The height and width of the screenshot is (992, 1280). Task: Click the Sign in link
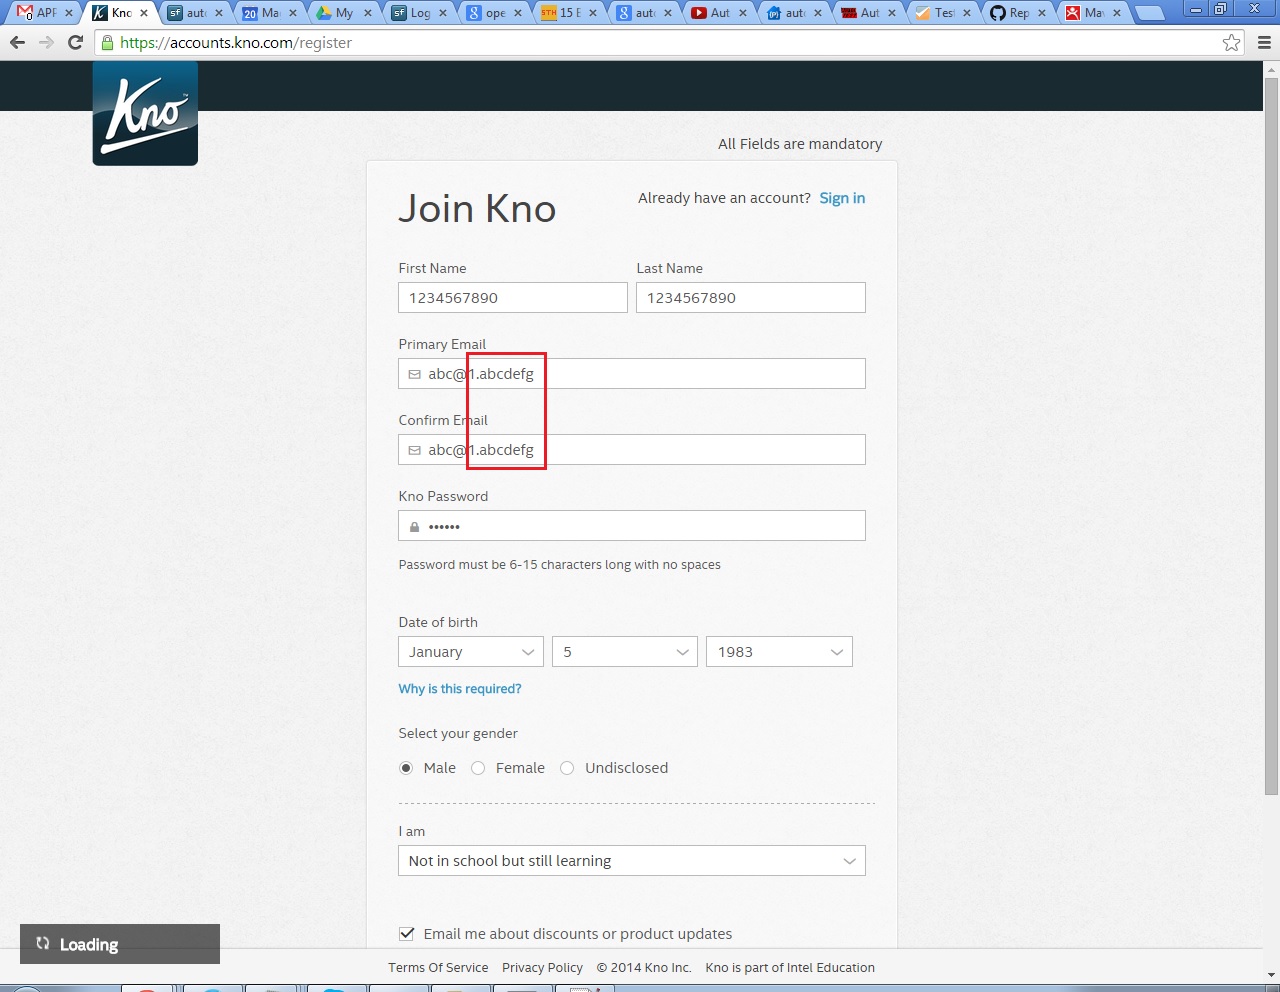pos(842,198)
